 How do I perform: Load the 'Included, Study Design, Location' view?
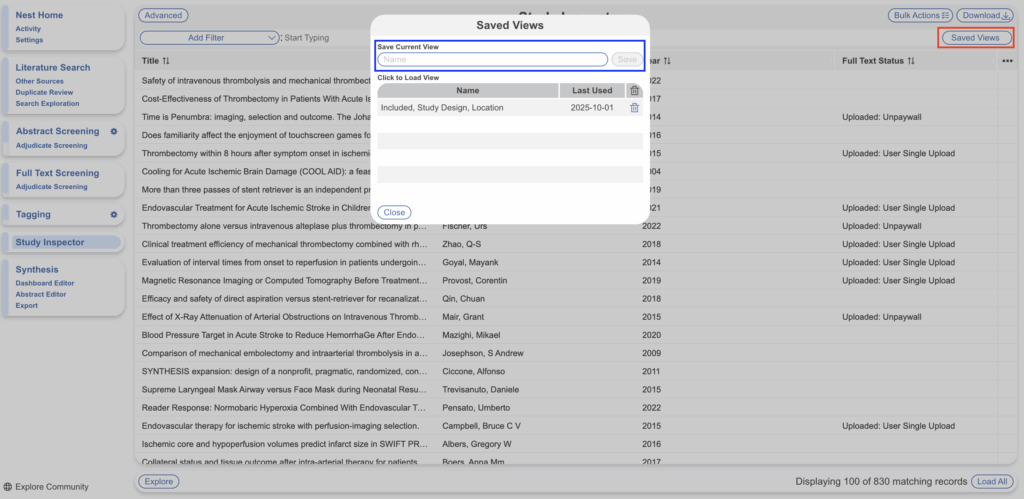click(x=442, y=108)
